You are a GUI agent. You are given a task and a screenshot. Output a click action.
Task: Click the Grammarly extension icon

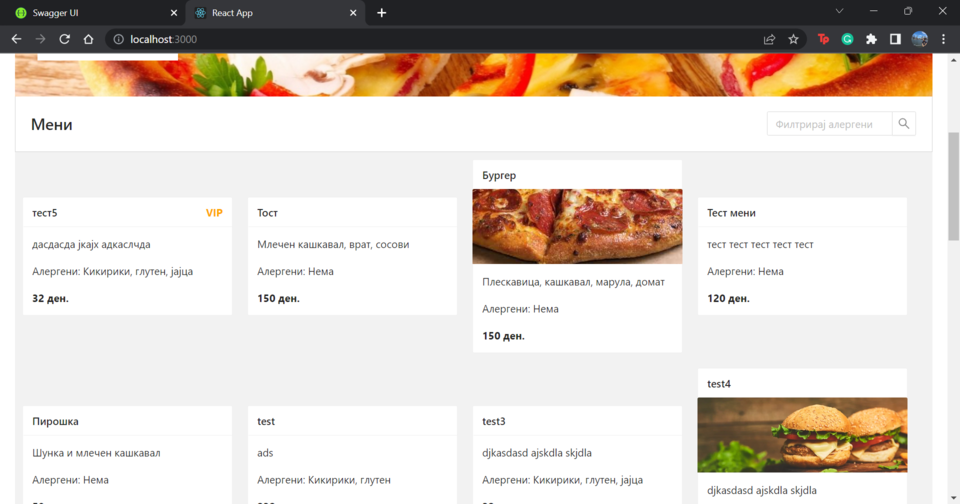pos(847,39)
